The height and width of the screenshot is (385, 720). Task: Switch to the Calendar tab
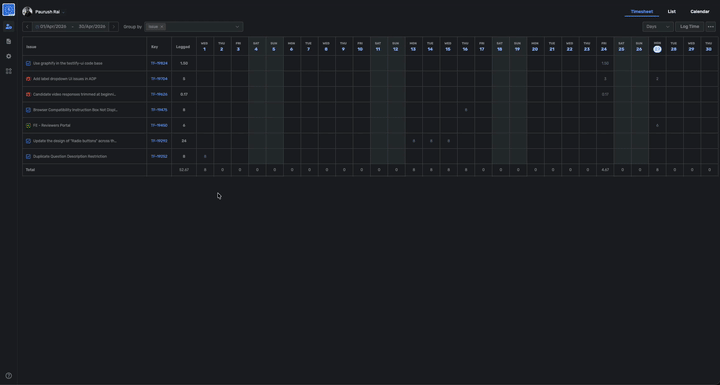tap(700, 11)
